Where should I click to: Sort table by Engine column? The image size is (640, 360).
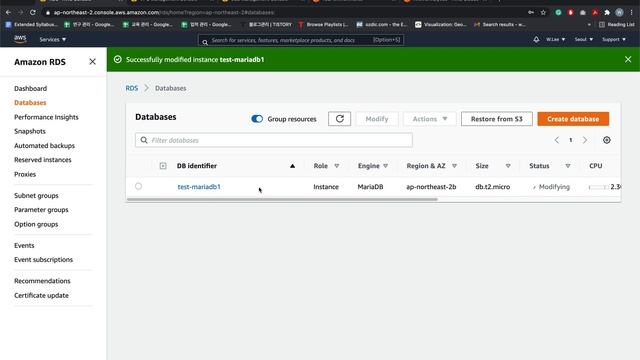click(385, 166)
